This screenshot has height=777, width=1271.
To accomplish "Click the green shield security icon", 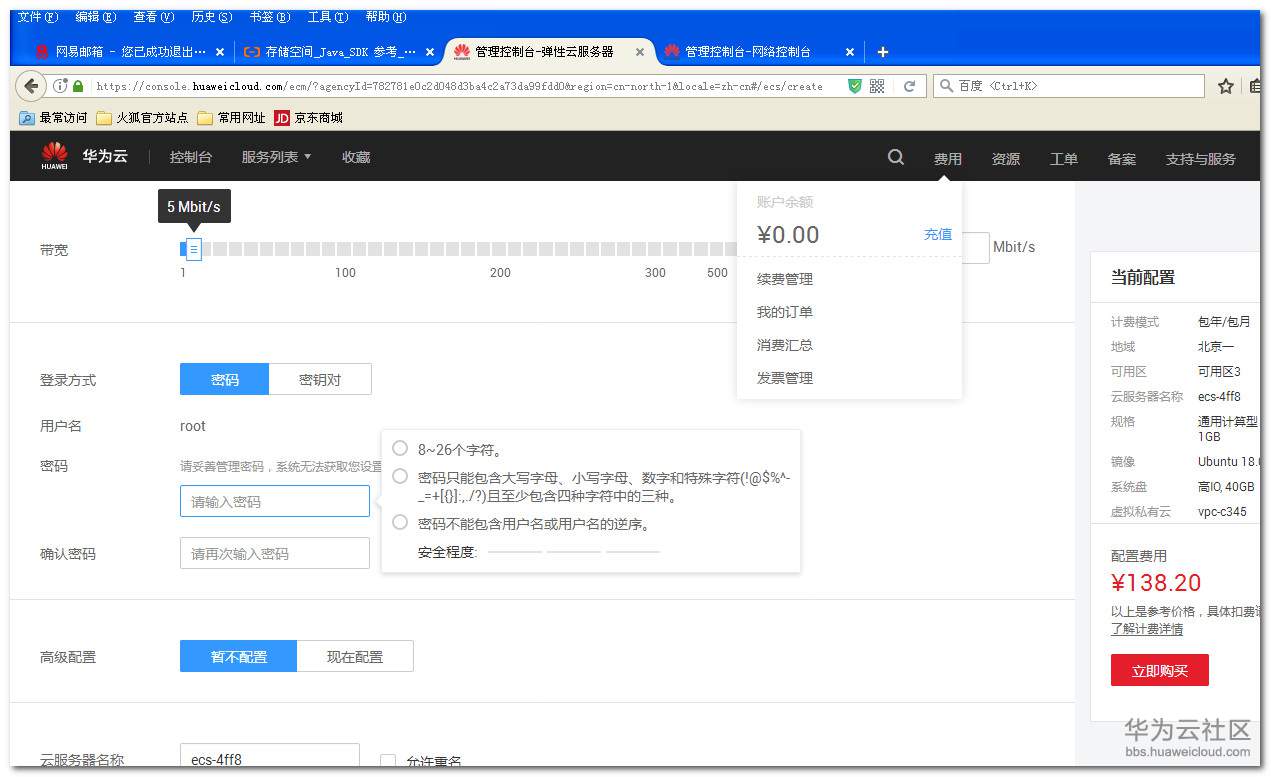I will point(854,87).
